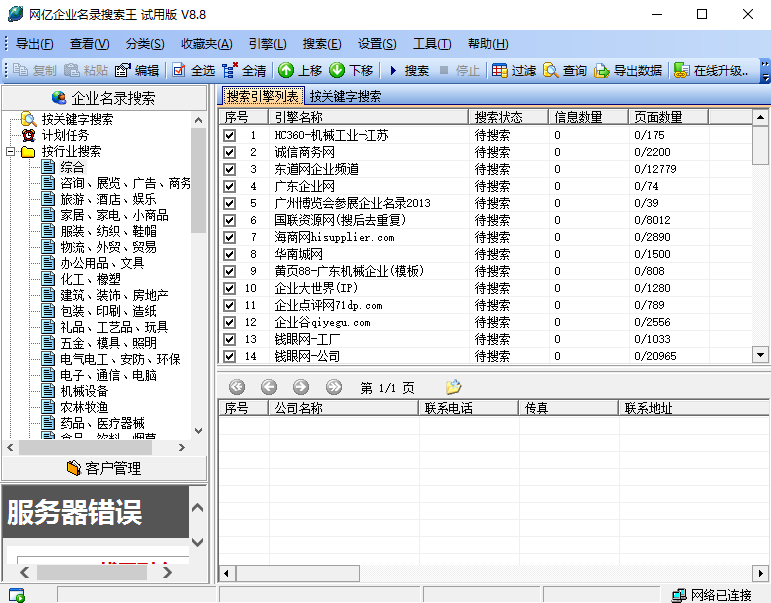Toggle checkbox for 国联资源网(搜后去重复)
771x603 pixels.
click(x=230, y=220)
